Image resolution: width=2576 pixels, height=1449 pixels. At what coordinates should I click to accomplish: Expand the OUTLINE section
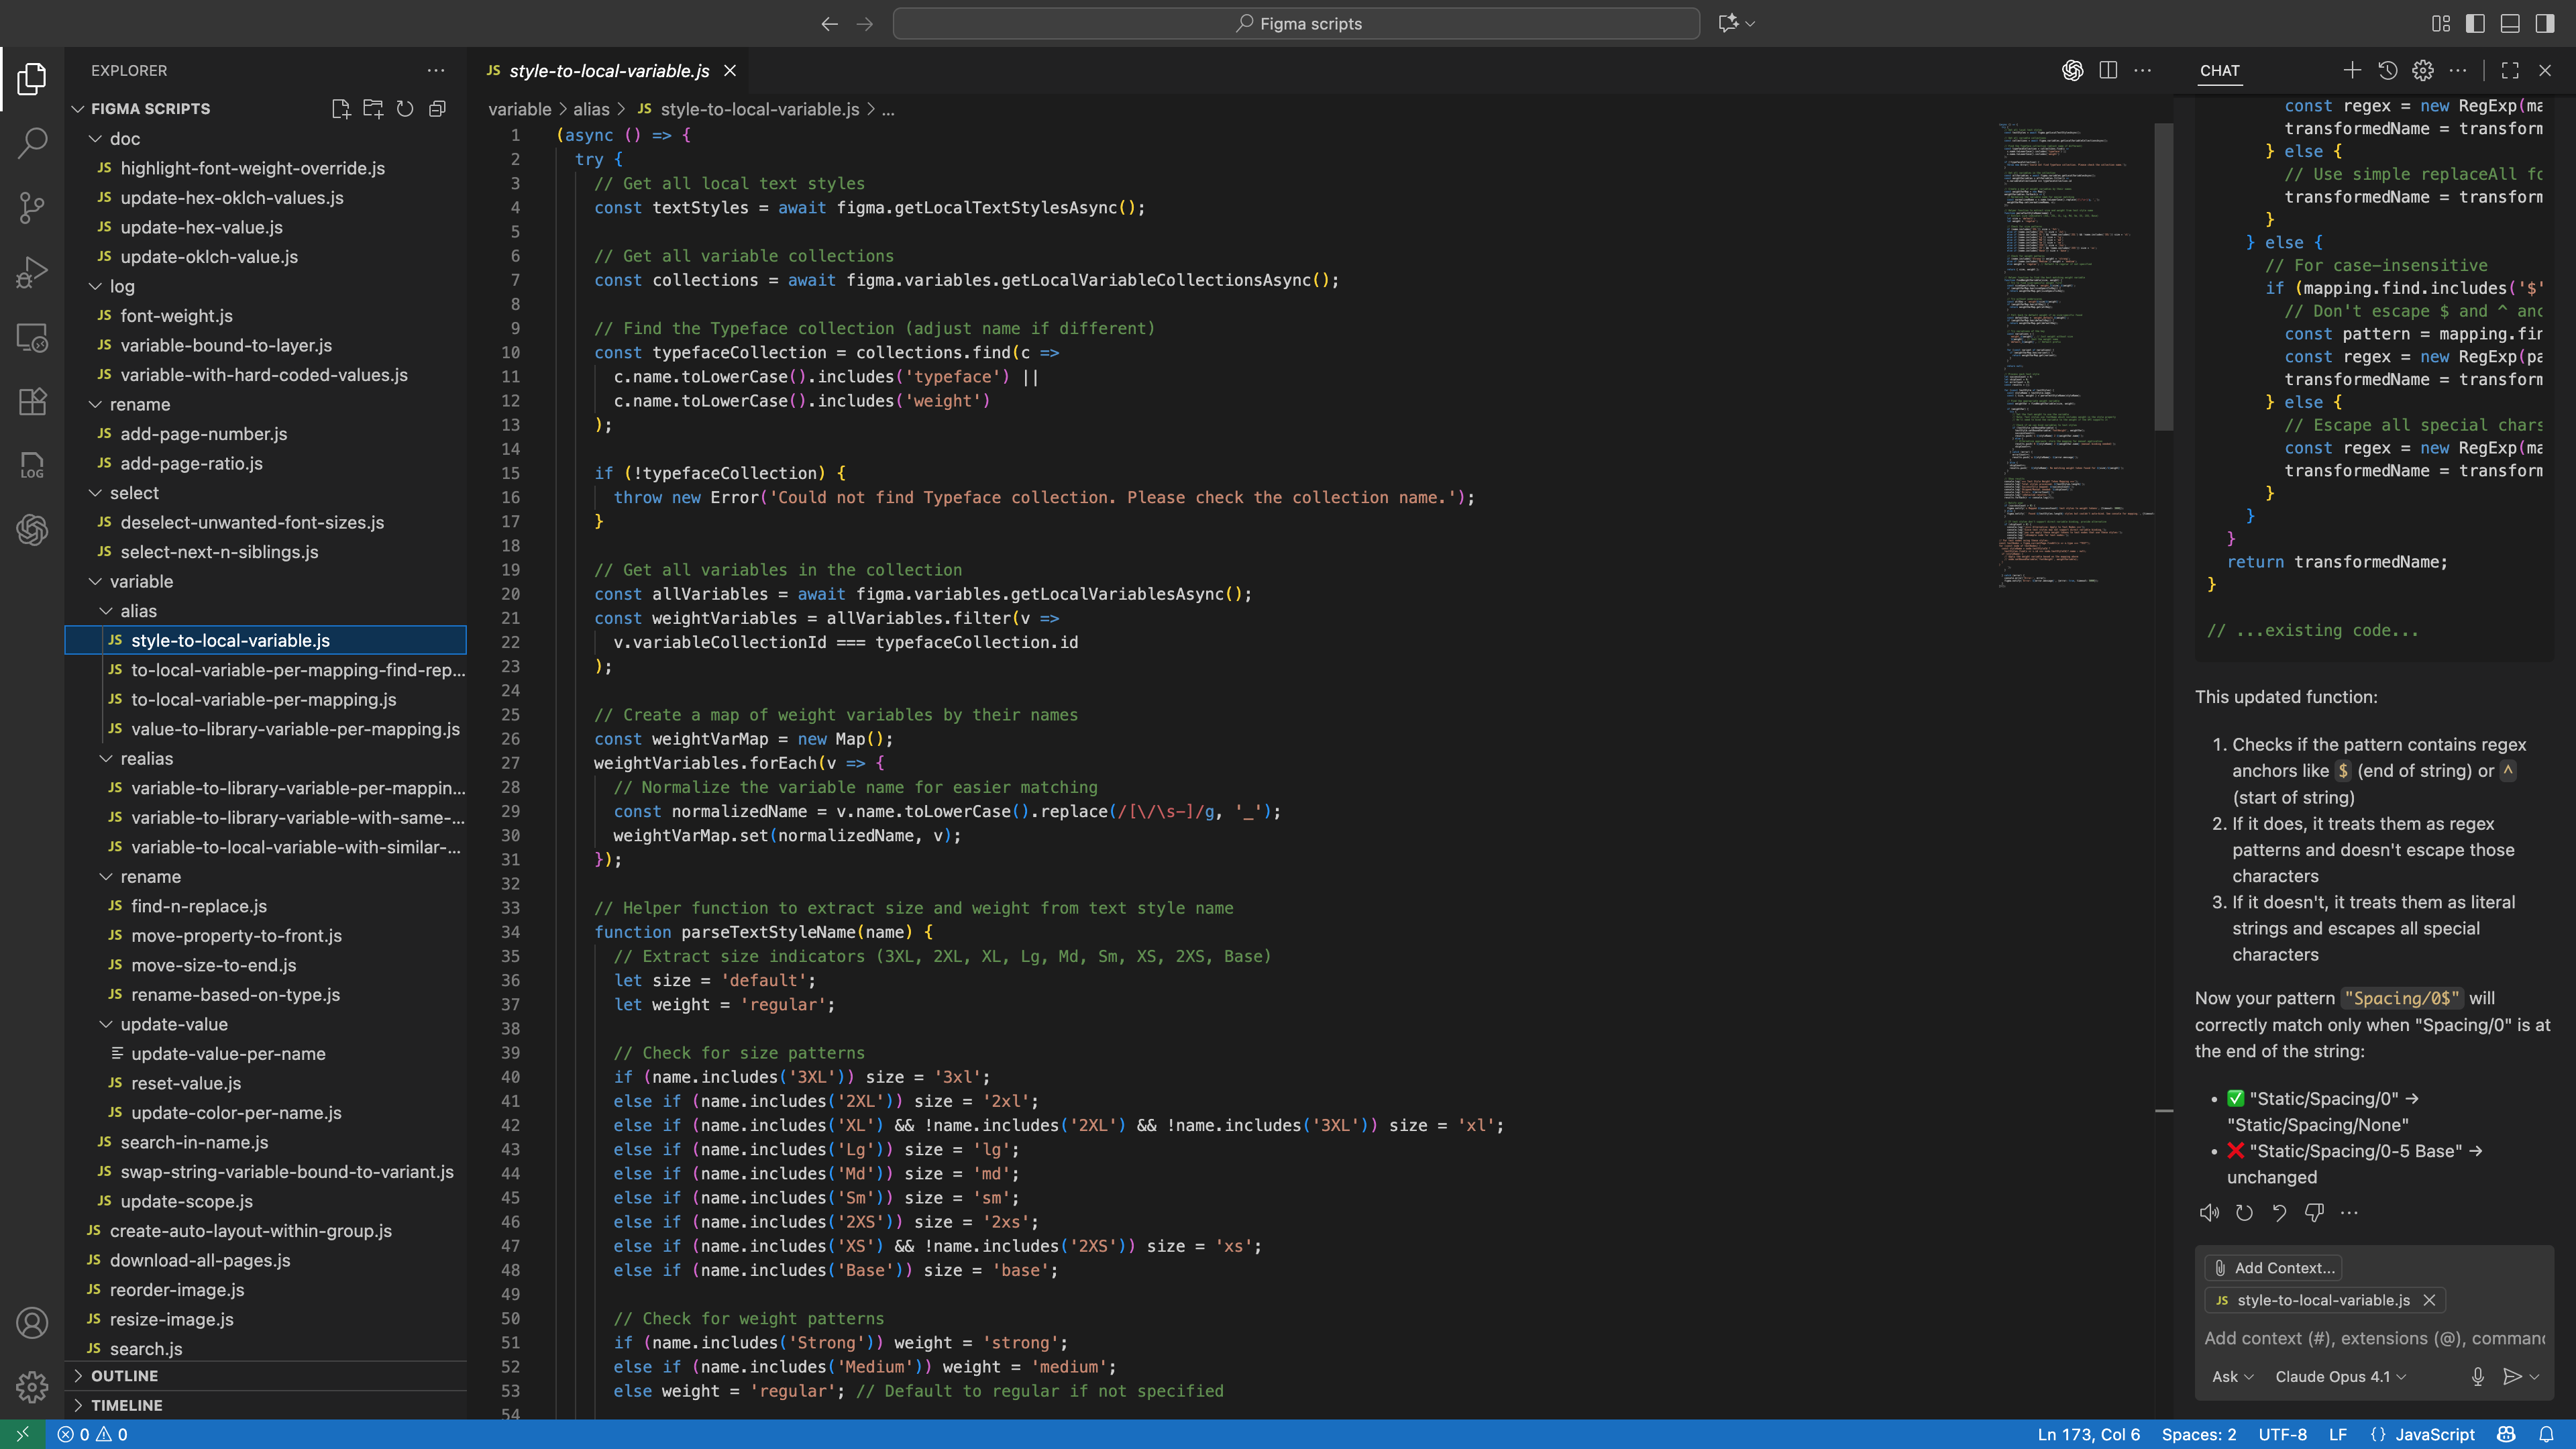click(124, 1376)
